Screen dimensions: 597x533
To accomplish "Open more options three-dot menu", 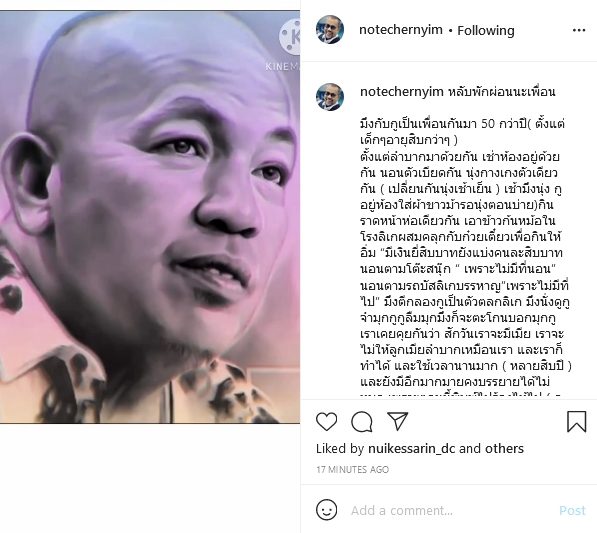I will pyautogui.click(x=579, y=30).
